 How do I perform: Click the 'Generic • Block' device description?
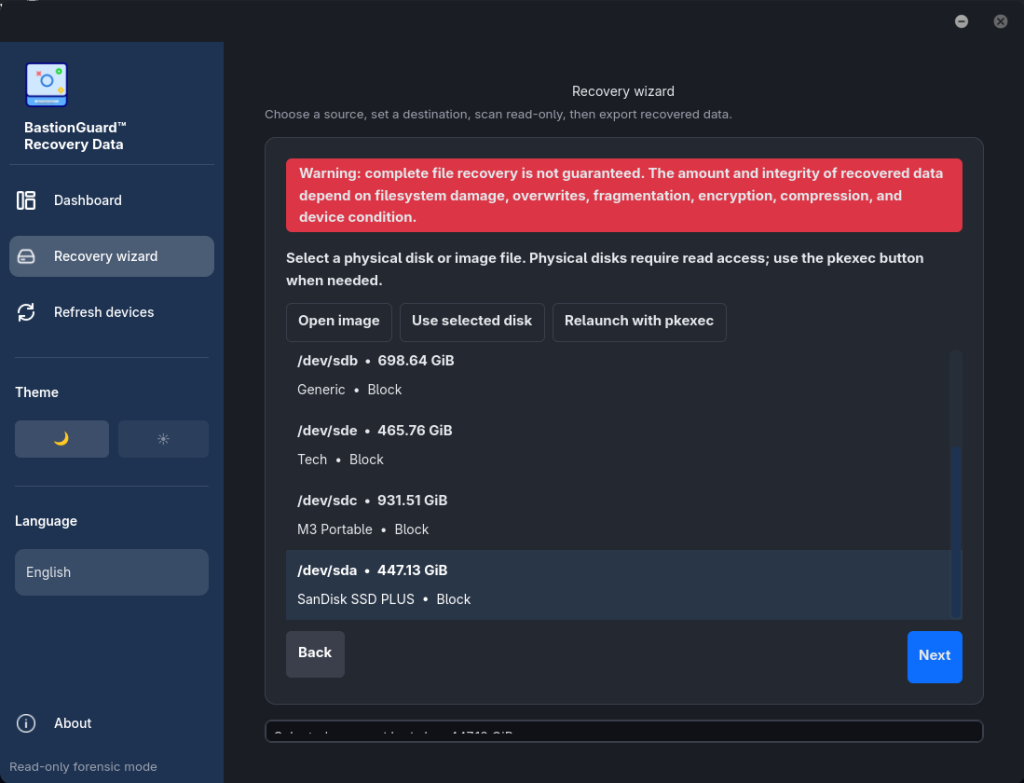(349, 390)
